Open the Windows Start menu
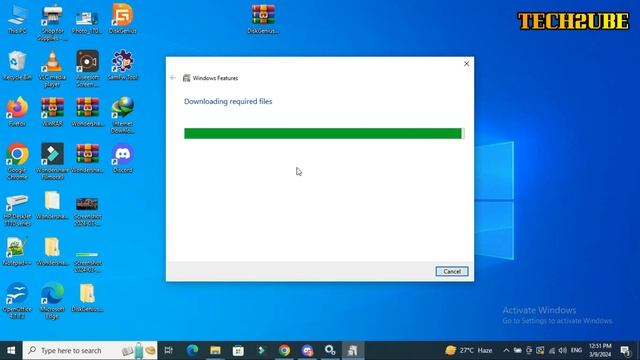Image resolution: width=640 pixels, height=360 pixels. click(x=11, y=350)
